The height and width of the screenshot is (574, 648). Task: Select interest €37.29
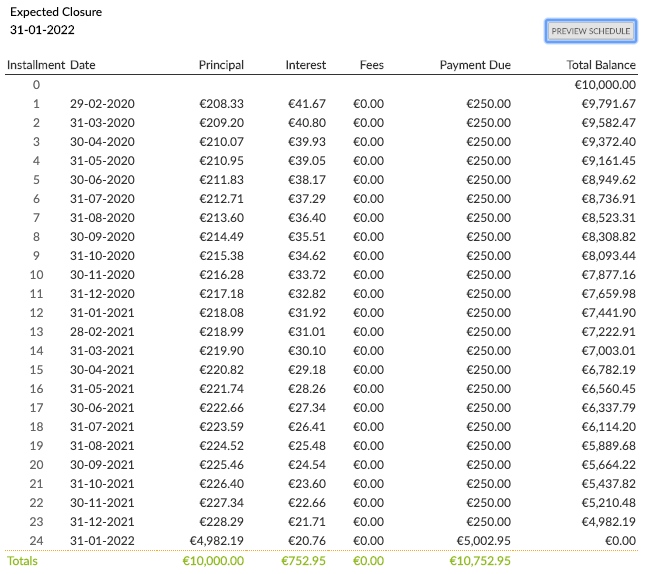click(x=307, y=199)
